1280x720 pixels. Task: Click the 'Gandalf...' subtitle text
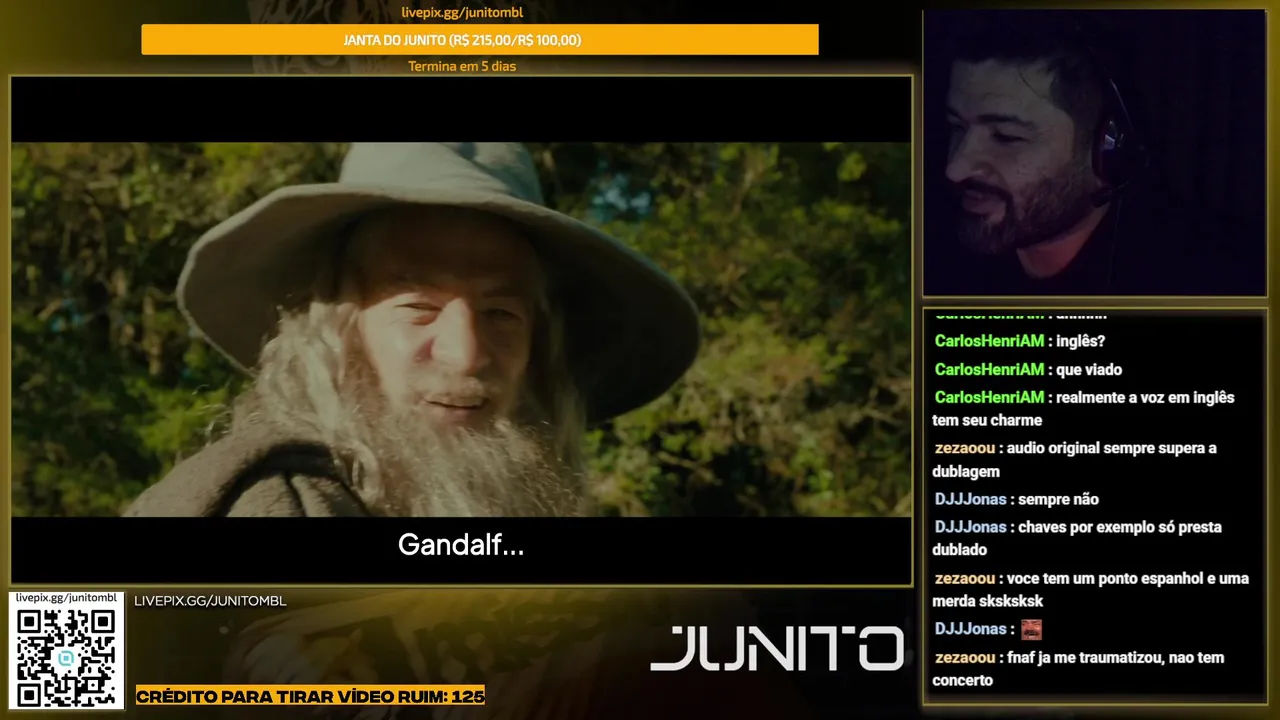(x=461, y=545)
